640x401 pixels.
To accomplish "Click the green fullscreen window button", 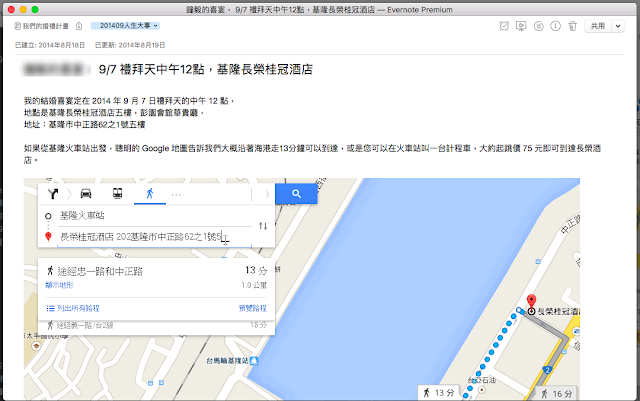I will (x=35, y=9).
